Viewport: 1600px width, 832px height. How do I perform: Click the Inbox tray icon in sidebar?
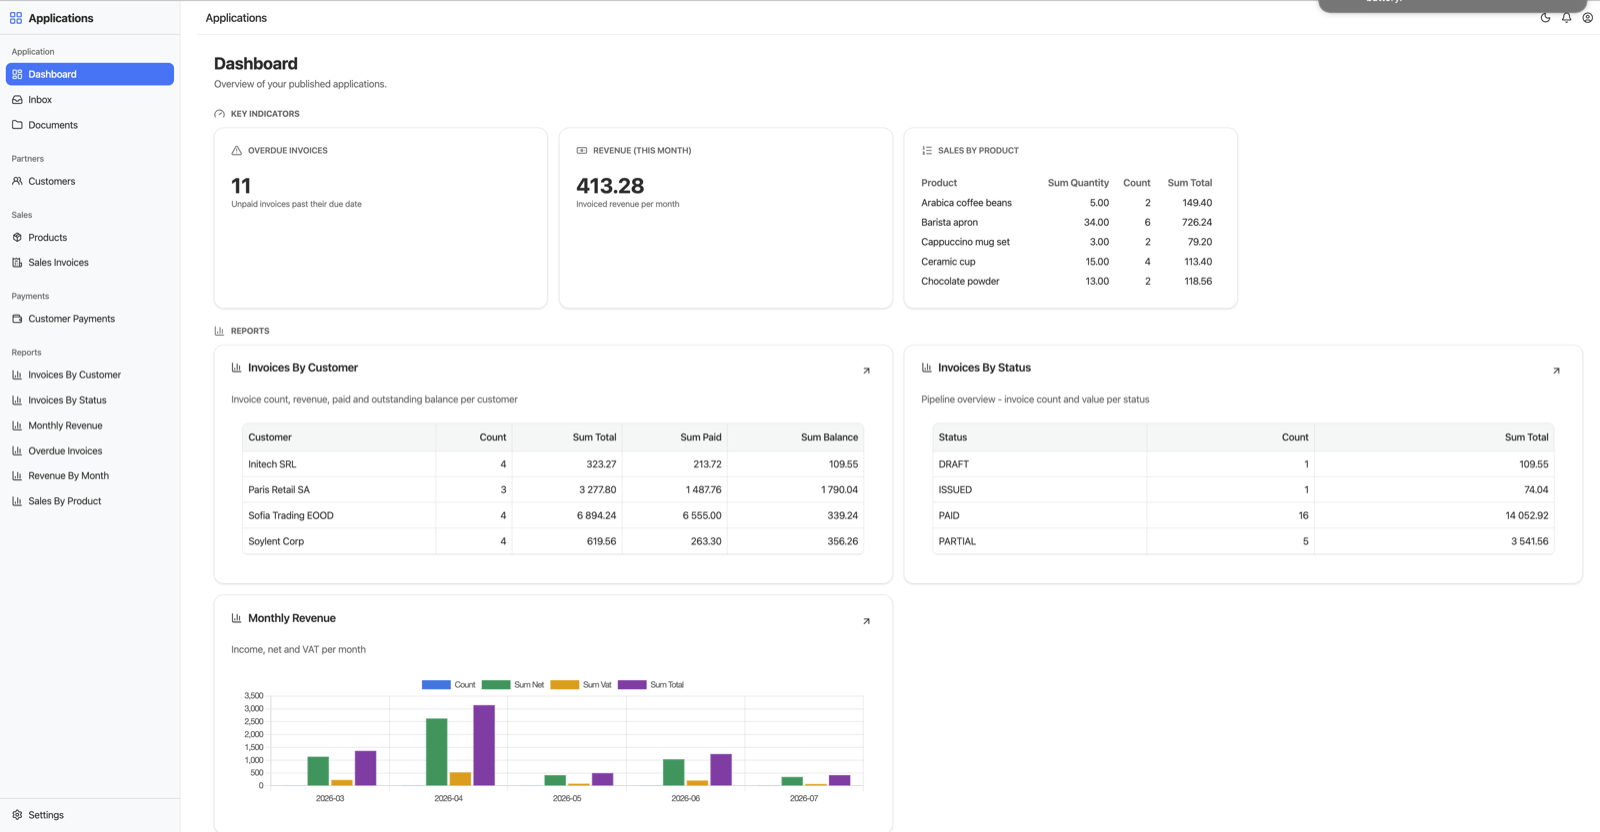(x=17, y=100)
